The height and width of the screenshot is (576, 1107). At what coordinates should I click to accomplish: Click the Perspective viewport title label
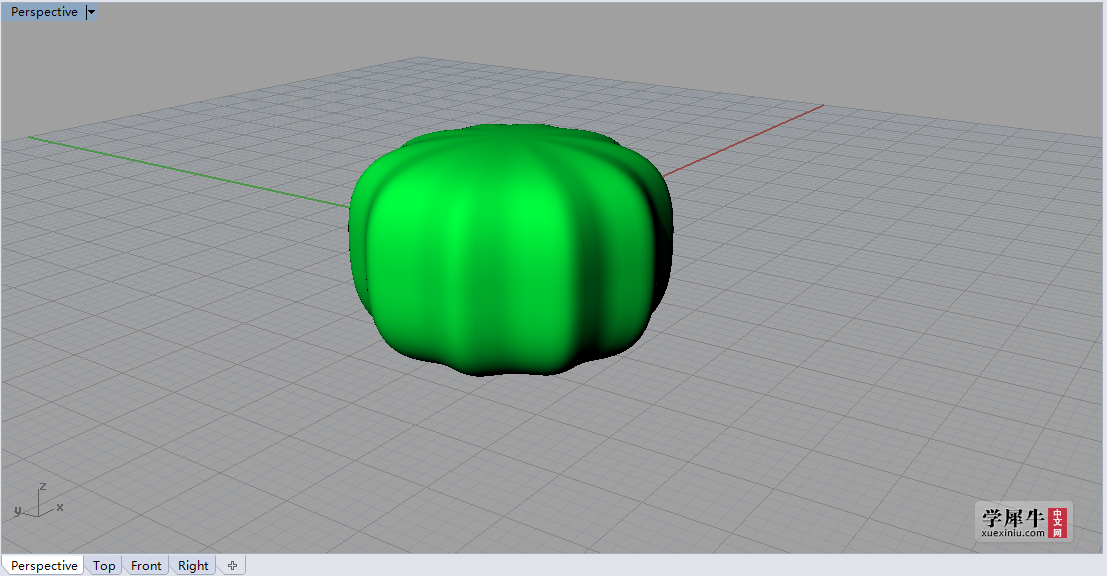[x=44, y=12]
